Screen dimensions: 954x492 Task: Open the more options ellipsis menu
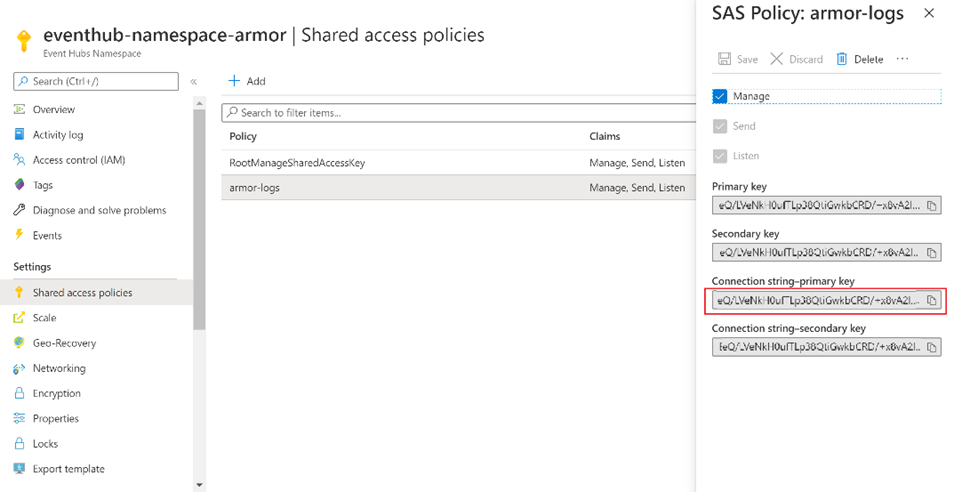click(x=903, y=59)
